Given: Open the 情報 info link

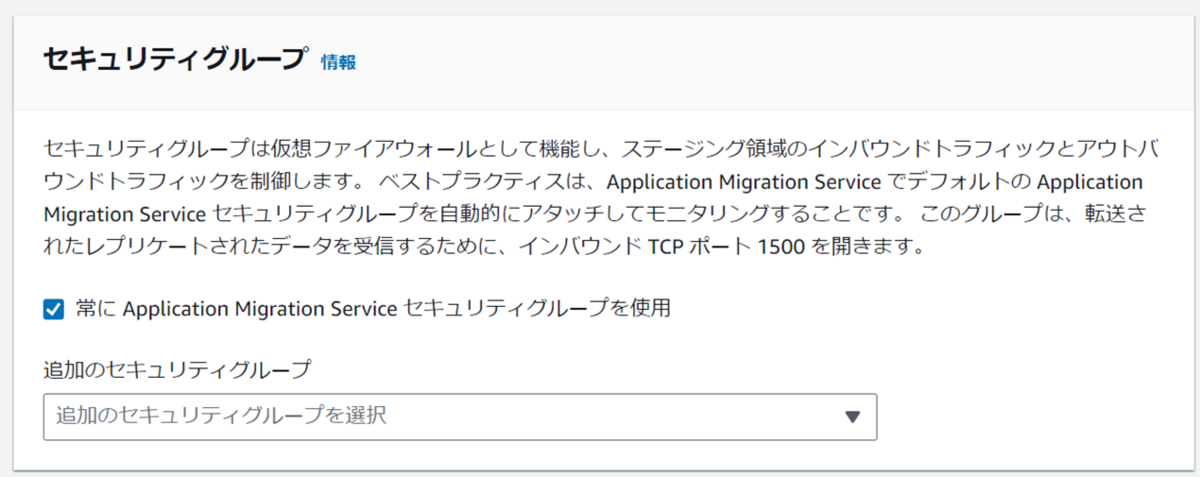Looking at the screenshot, I should click(x=338, y=62).
